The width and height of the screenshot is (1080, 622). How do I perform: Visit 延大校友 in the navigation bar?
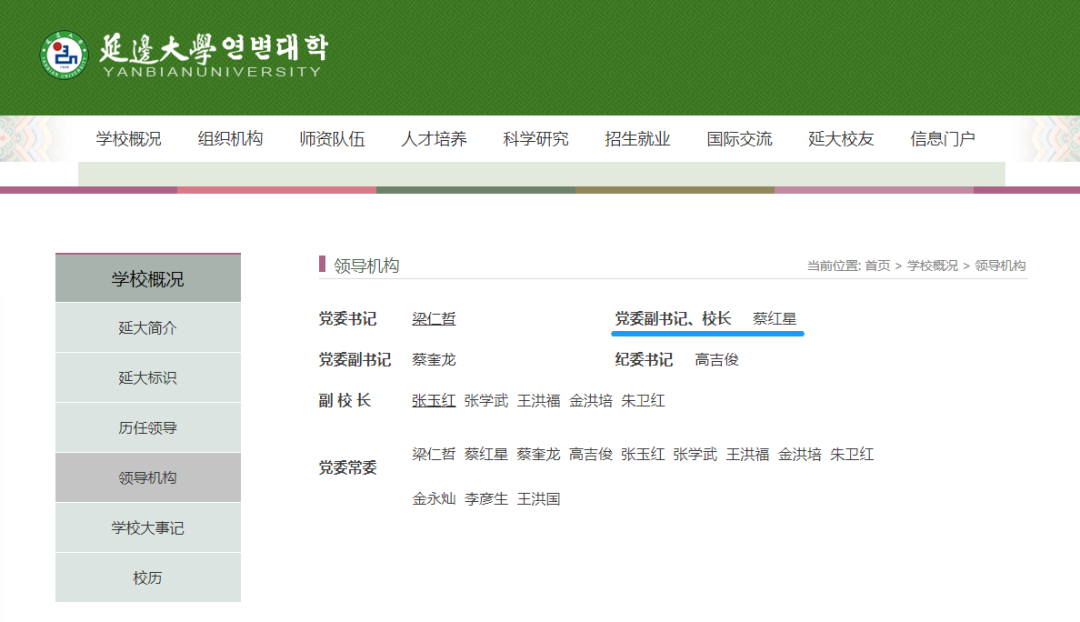841,139
